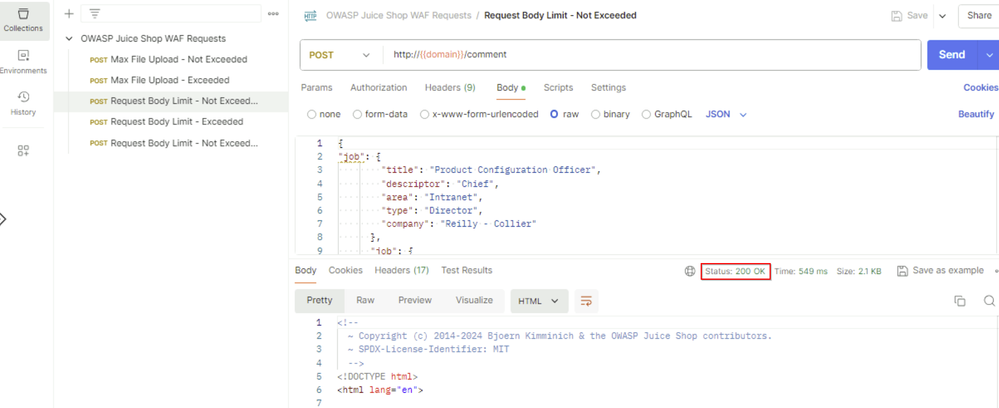Open the History sidebar panel
The height and width of the screenshot is (408, 999).
point(23,103)
